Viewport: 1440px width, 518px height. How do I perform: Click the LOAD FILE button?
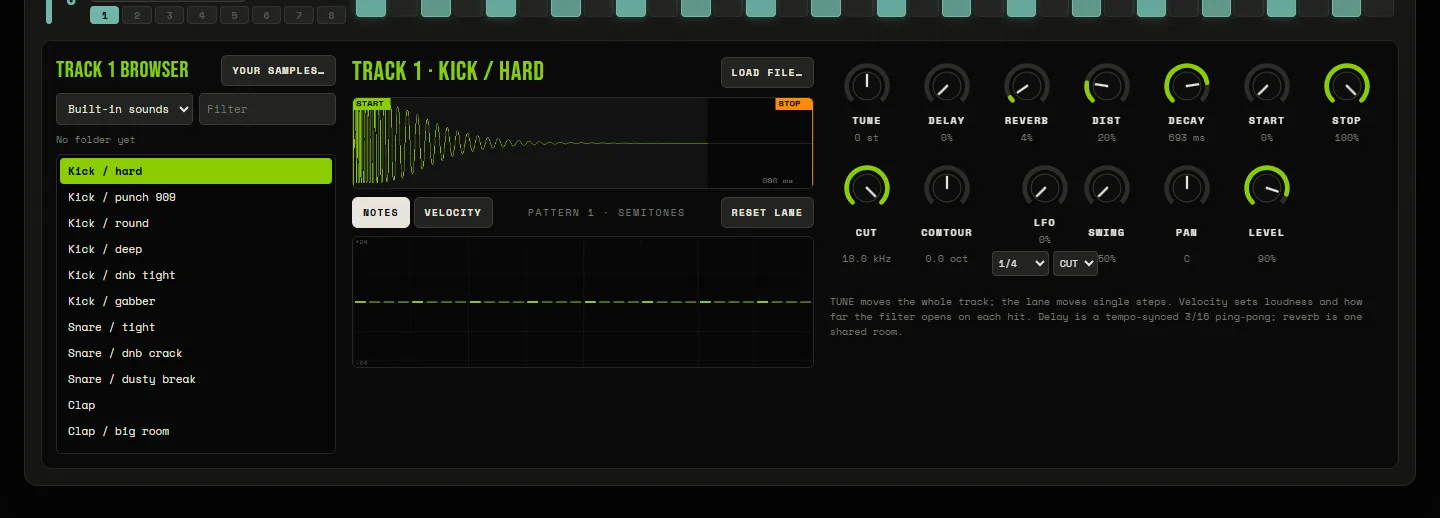[767, 73]
